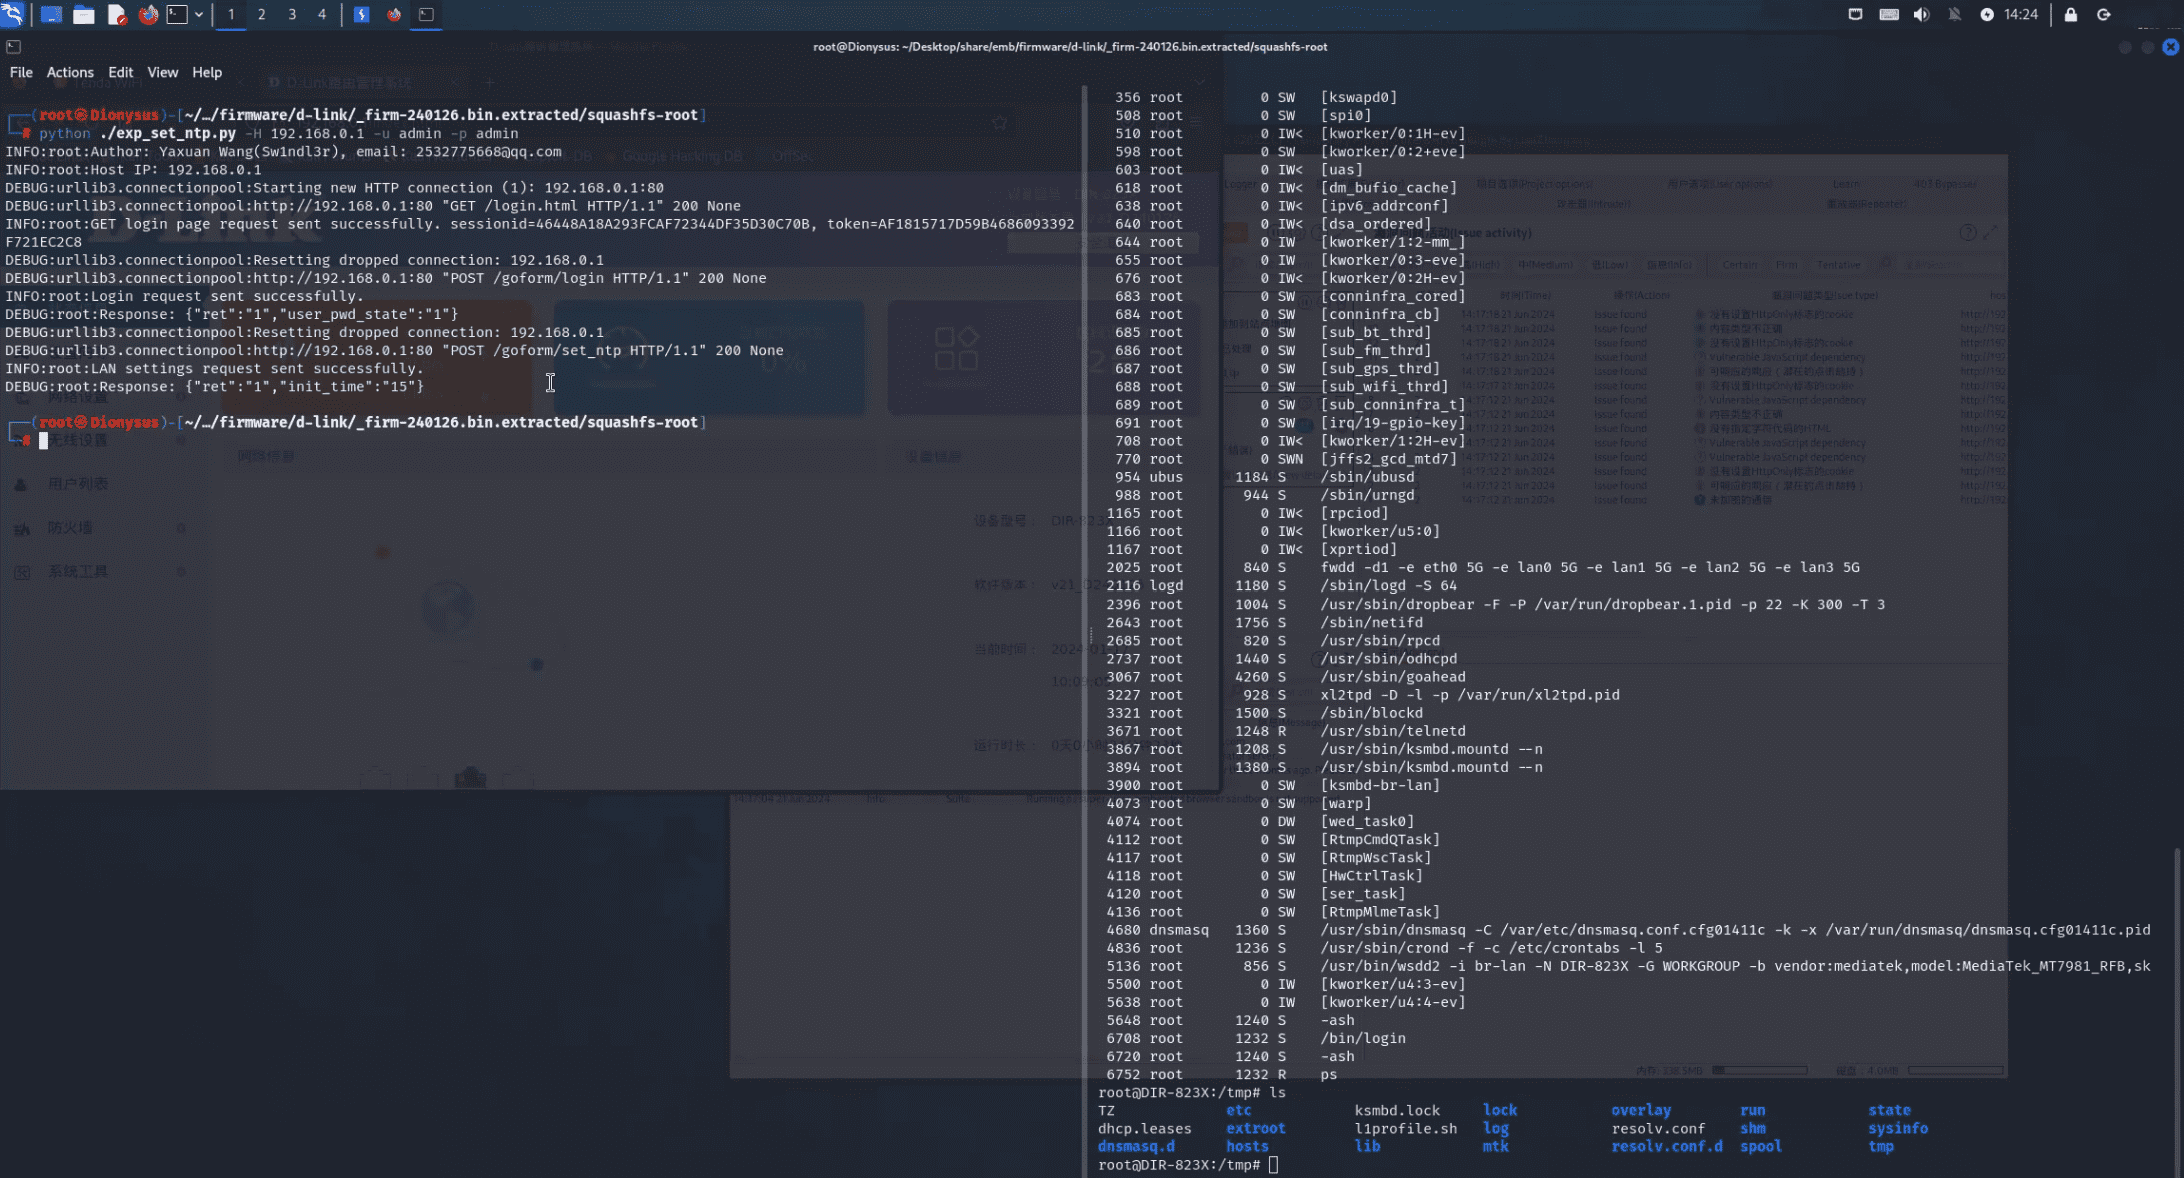Click the xl2tpd process row
This screenshot has height=1178, width=2184.
click(x=1363, y=695)
